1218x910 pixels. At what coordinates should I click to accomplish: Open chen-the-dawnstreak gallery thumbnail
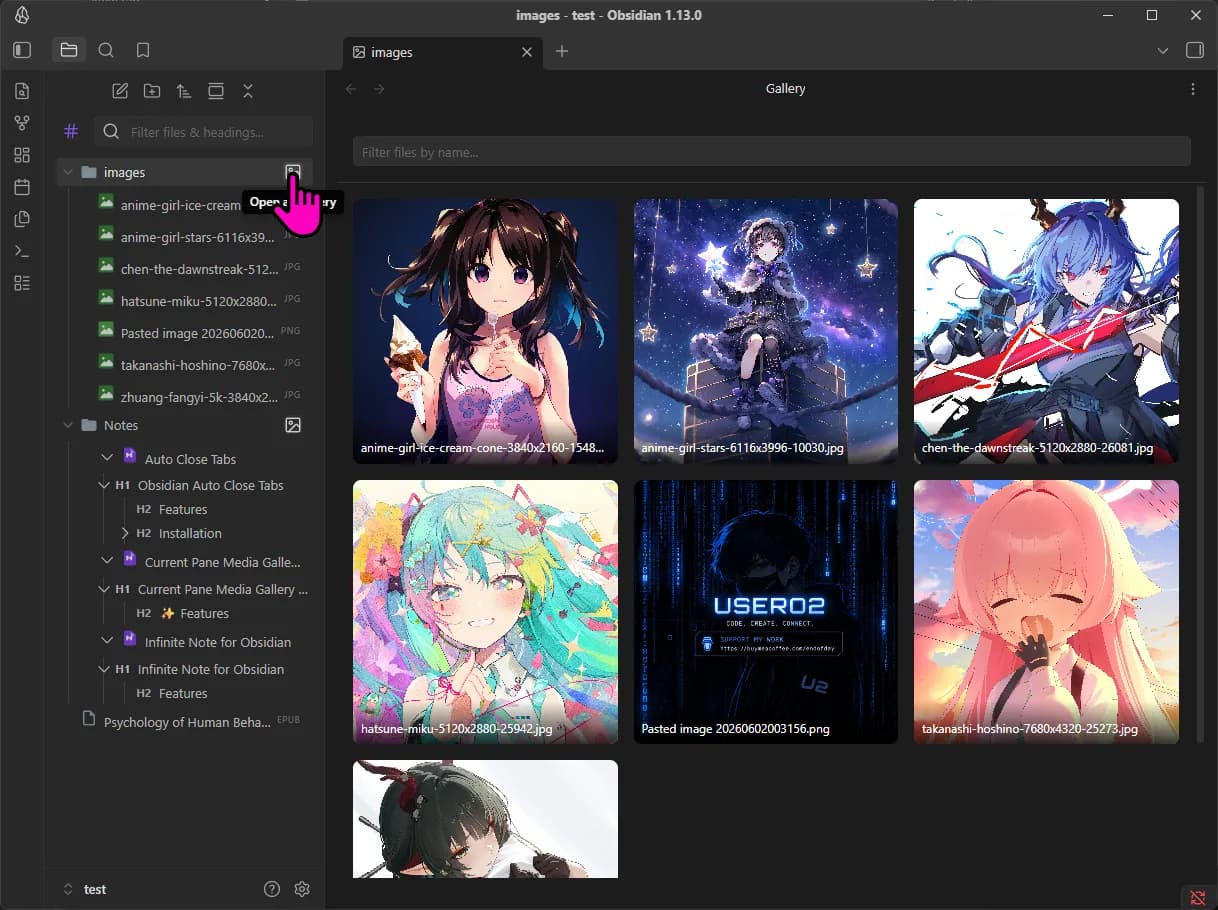click(1046, 331)
